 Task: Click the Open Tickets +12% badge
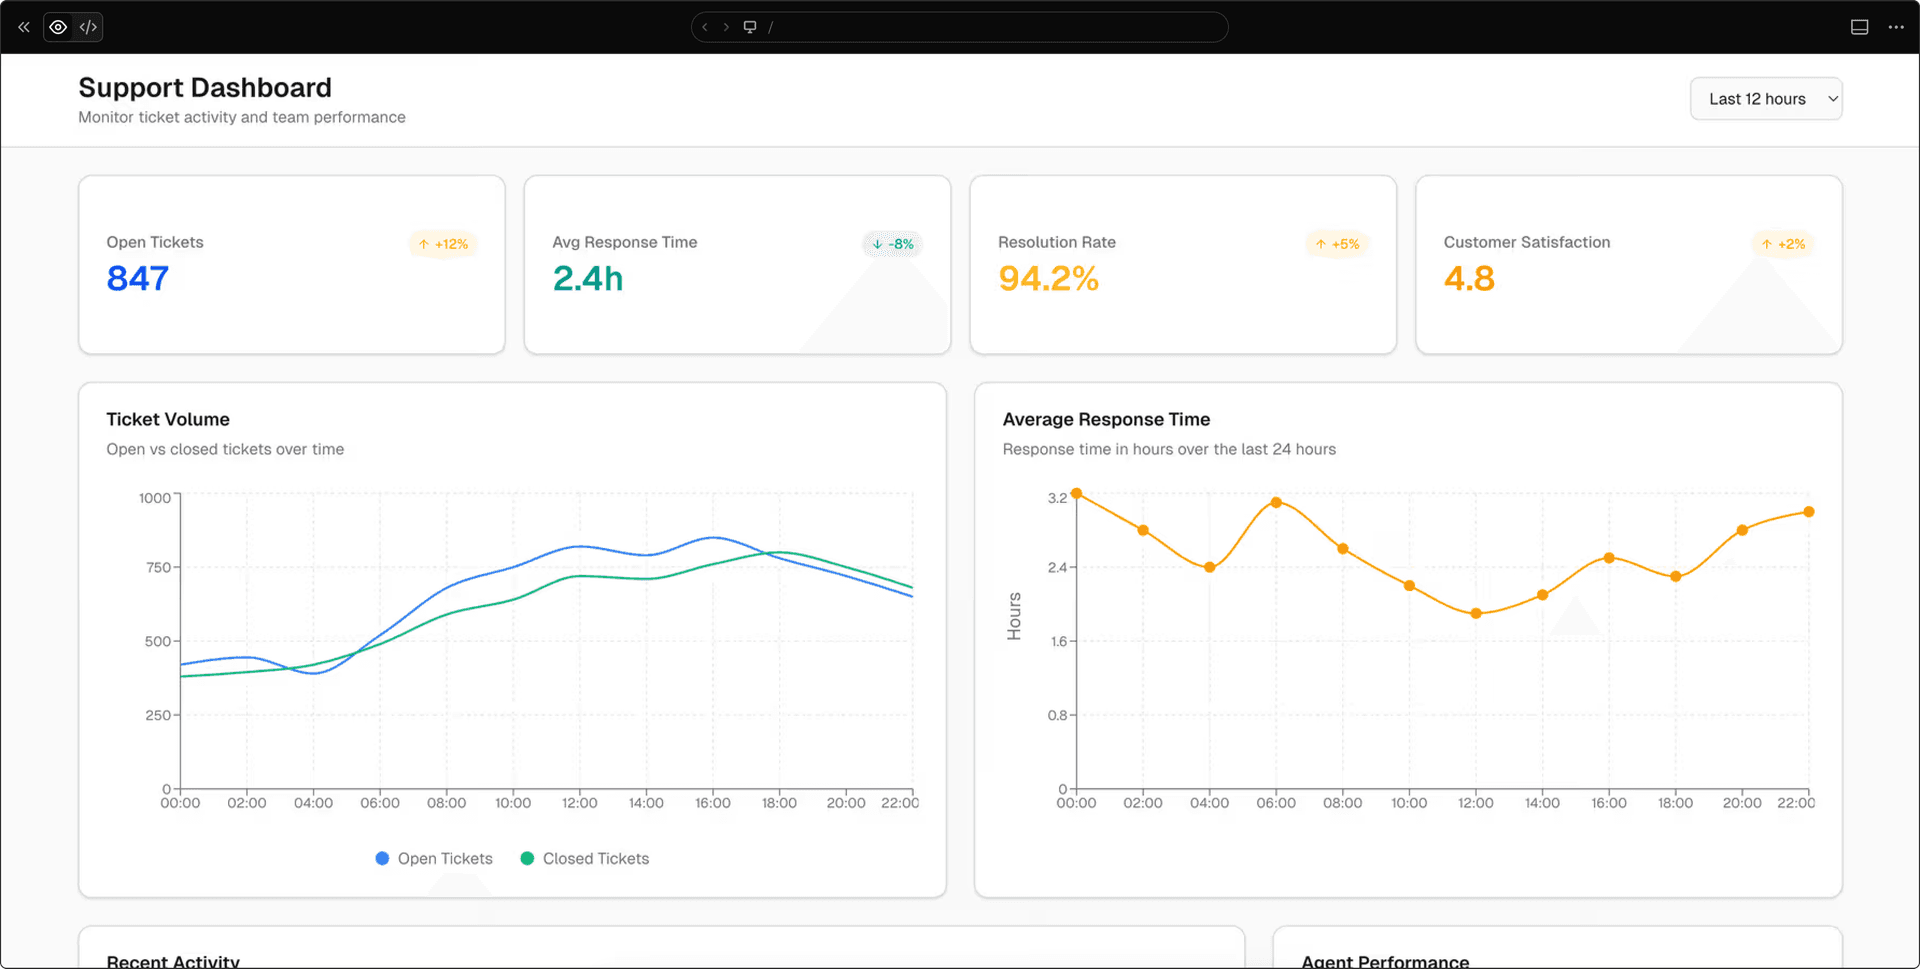(x=443, y=244)
